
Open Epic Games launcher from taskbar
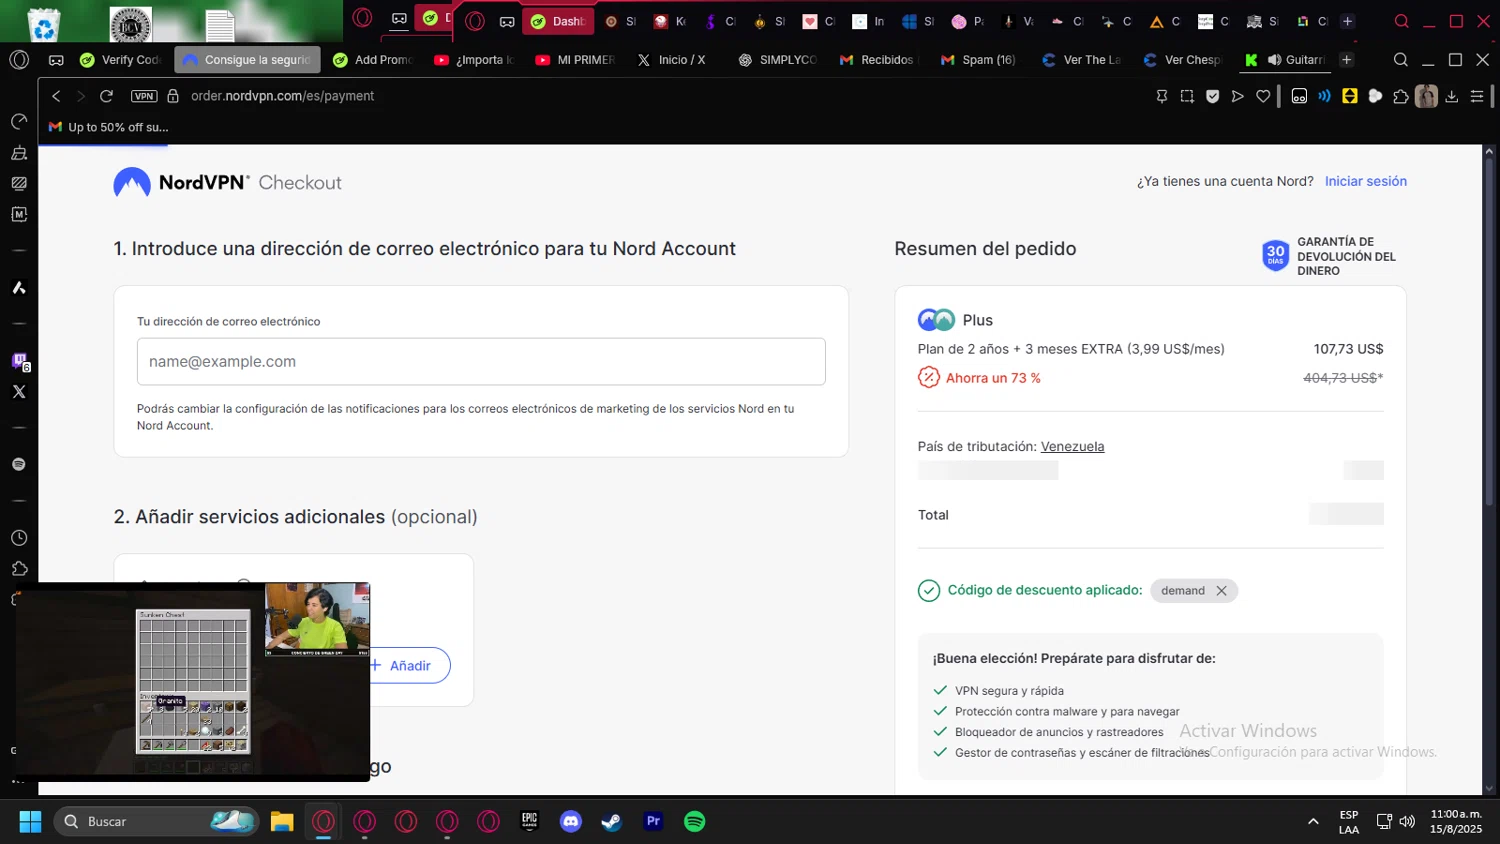point(530,822)
